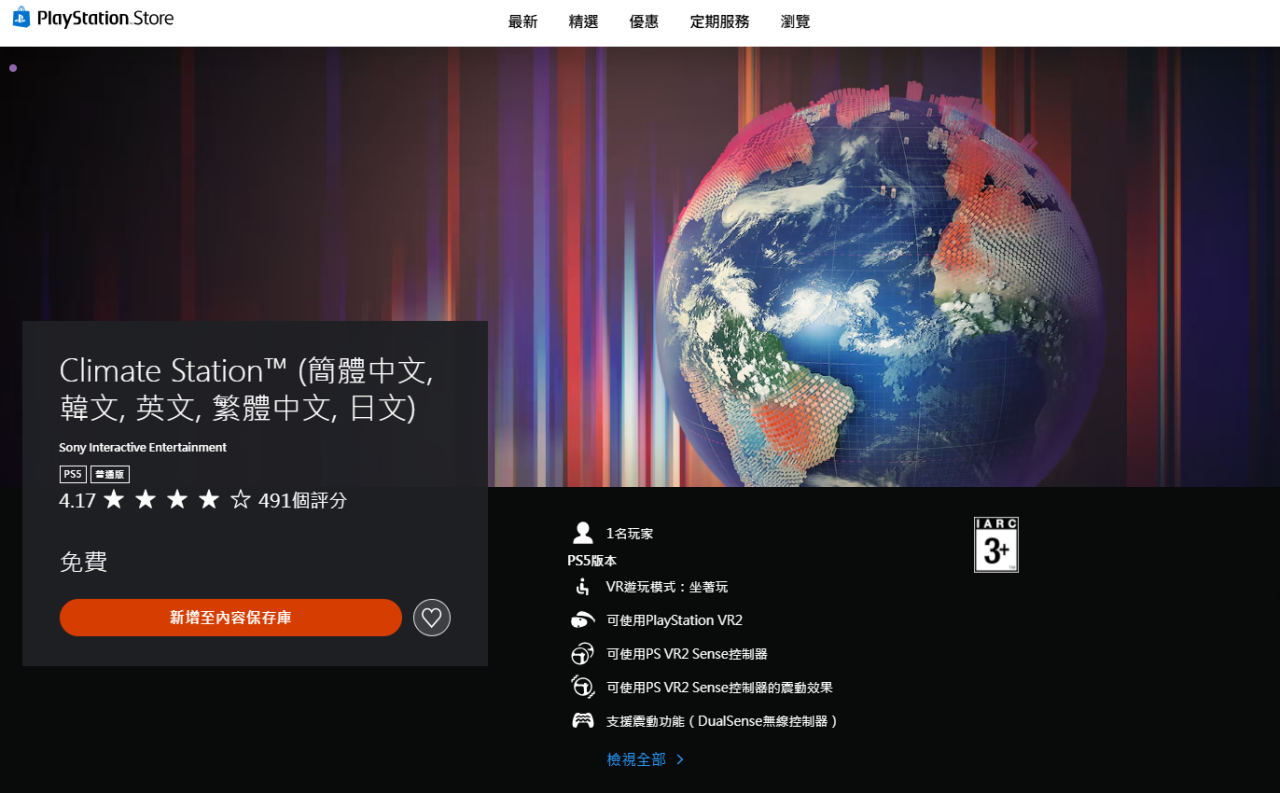Click the DualSense controller vibration icon
Image resolution: width=1280 pixels, height=793 pixels.
click(x=582, y=720)
